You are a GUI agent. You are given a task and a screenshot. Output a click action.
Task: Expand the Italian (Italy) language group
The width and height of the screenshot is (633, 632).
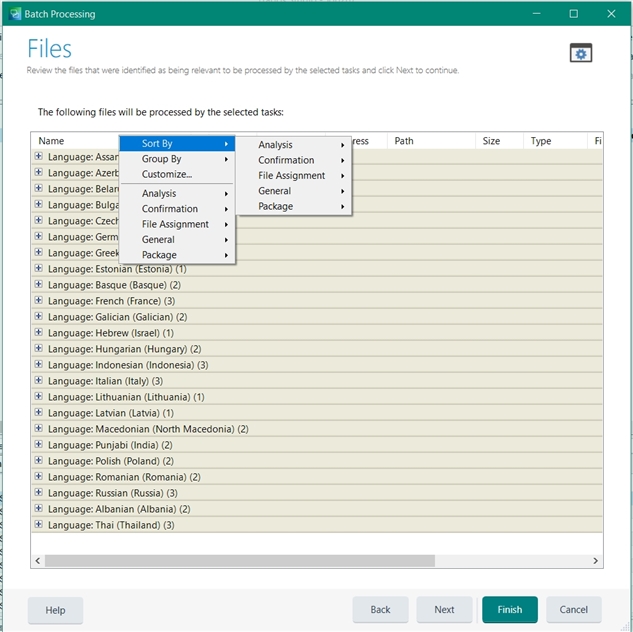38,381
